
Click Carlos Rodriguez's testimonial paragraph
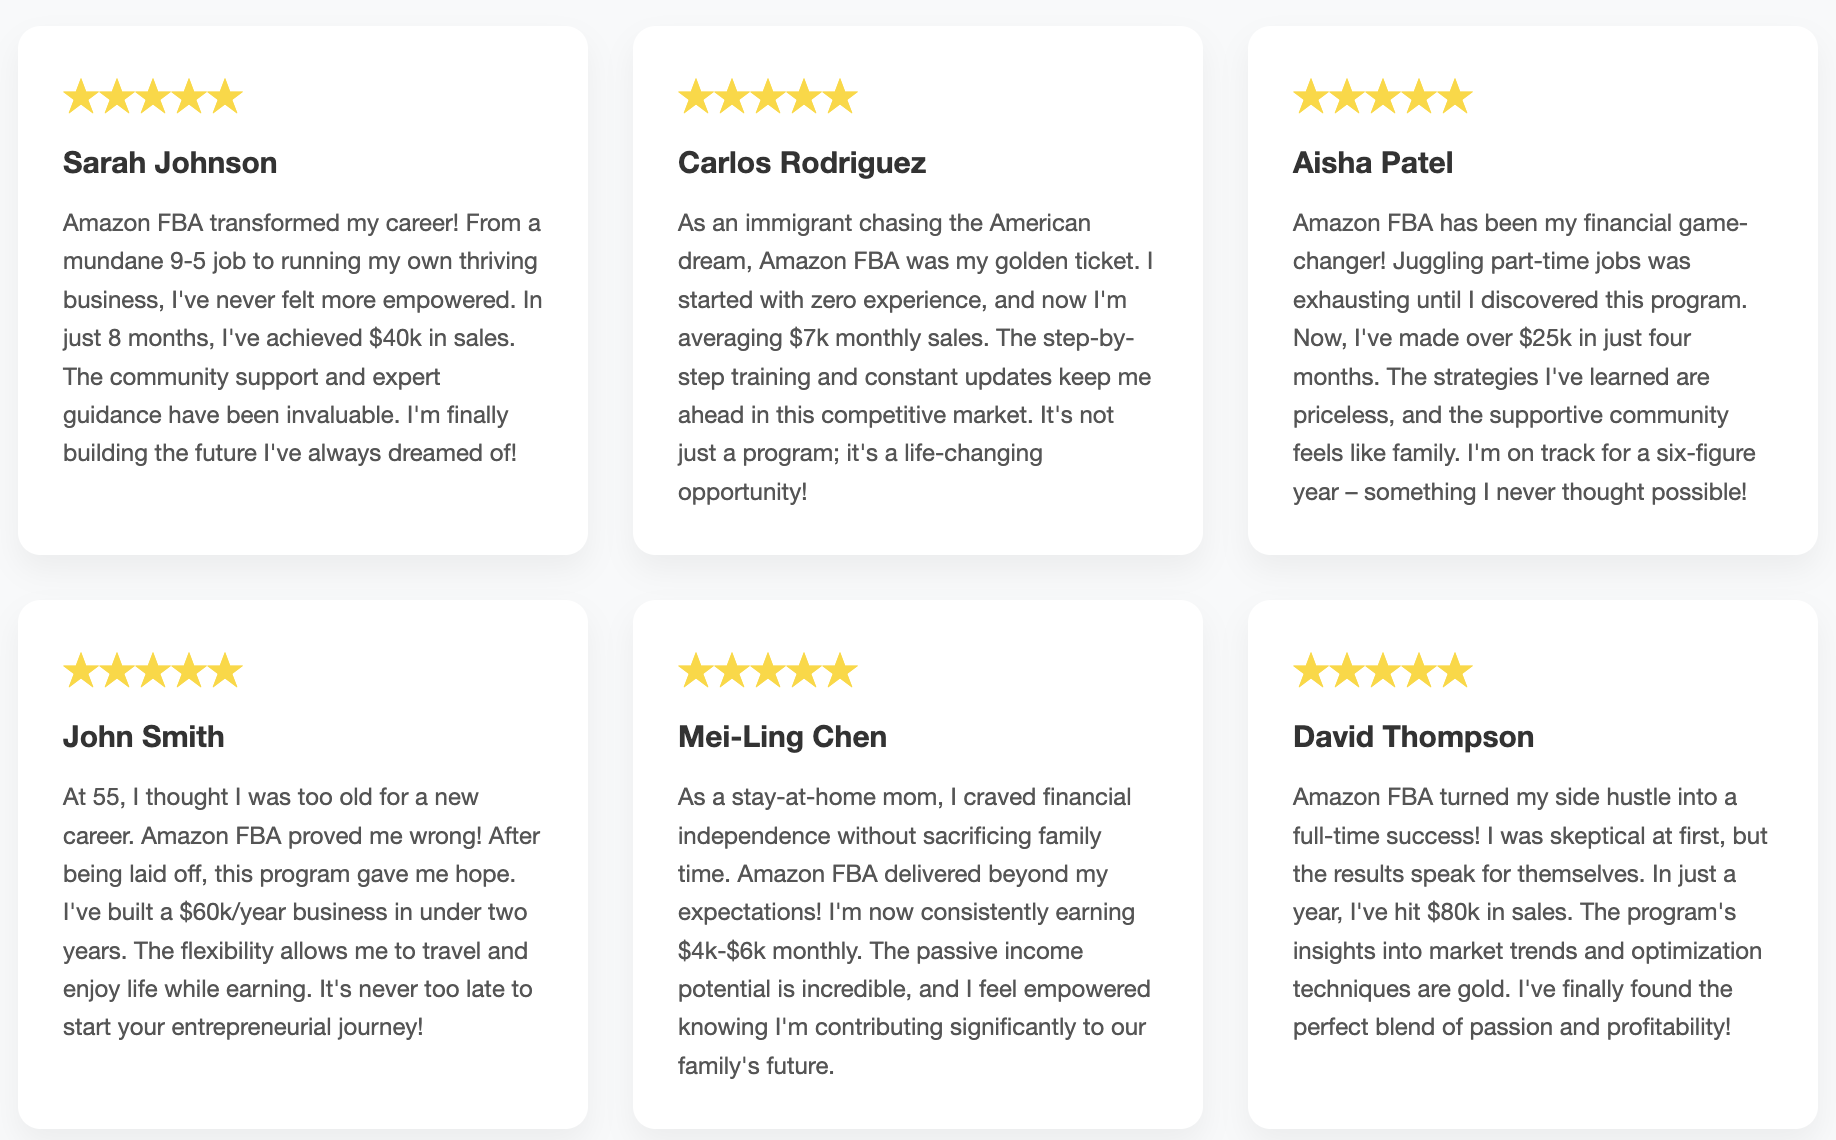[917, 357]
